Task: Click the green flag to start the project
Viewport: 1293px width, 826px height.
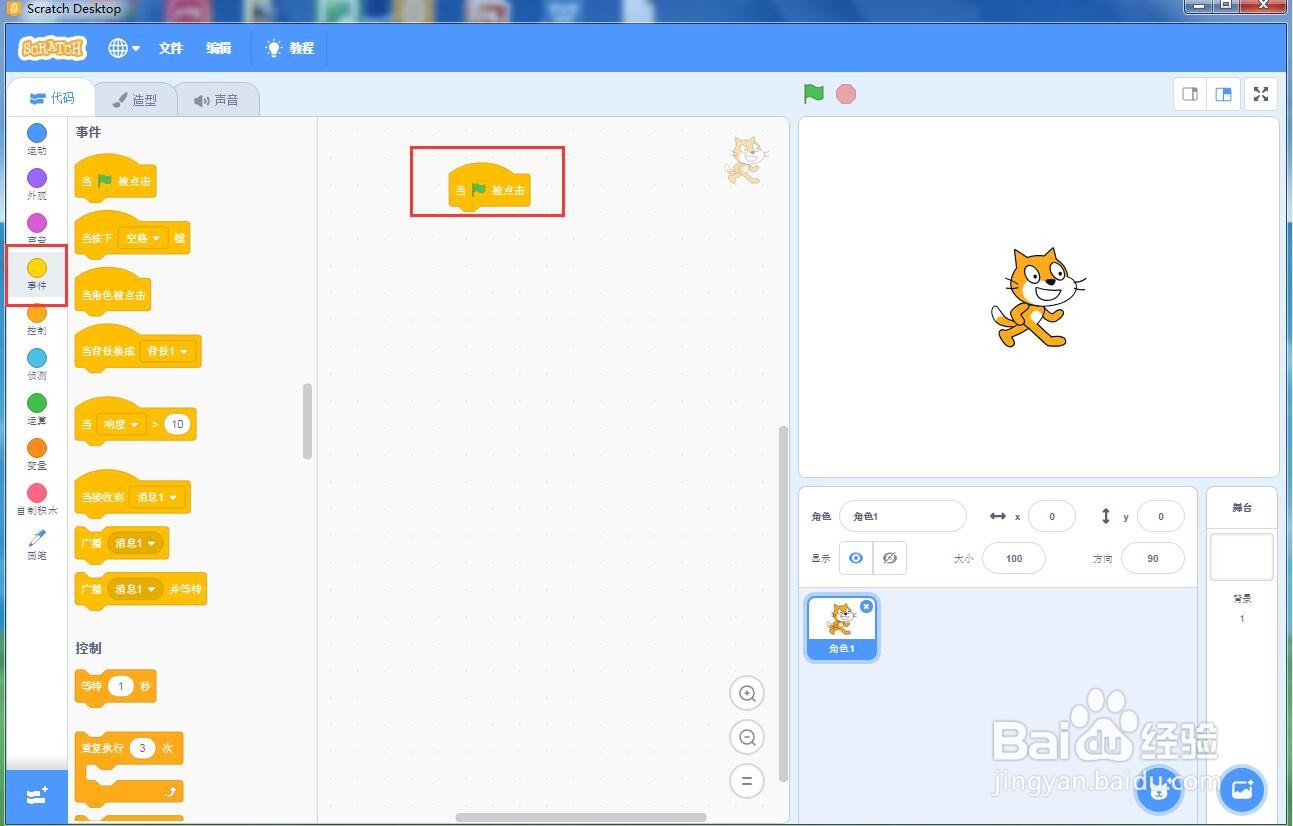Action: click(812, 93)
